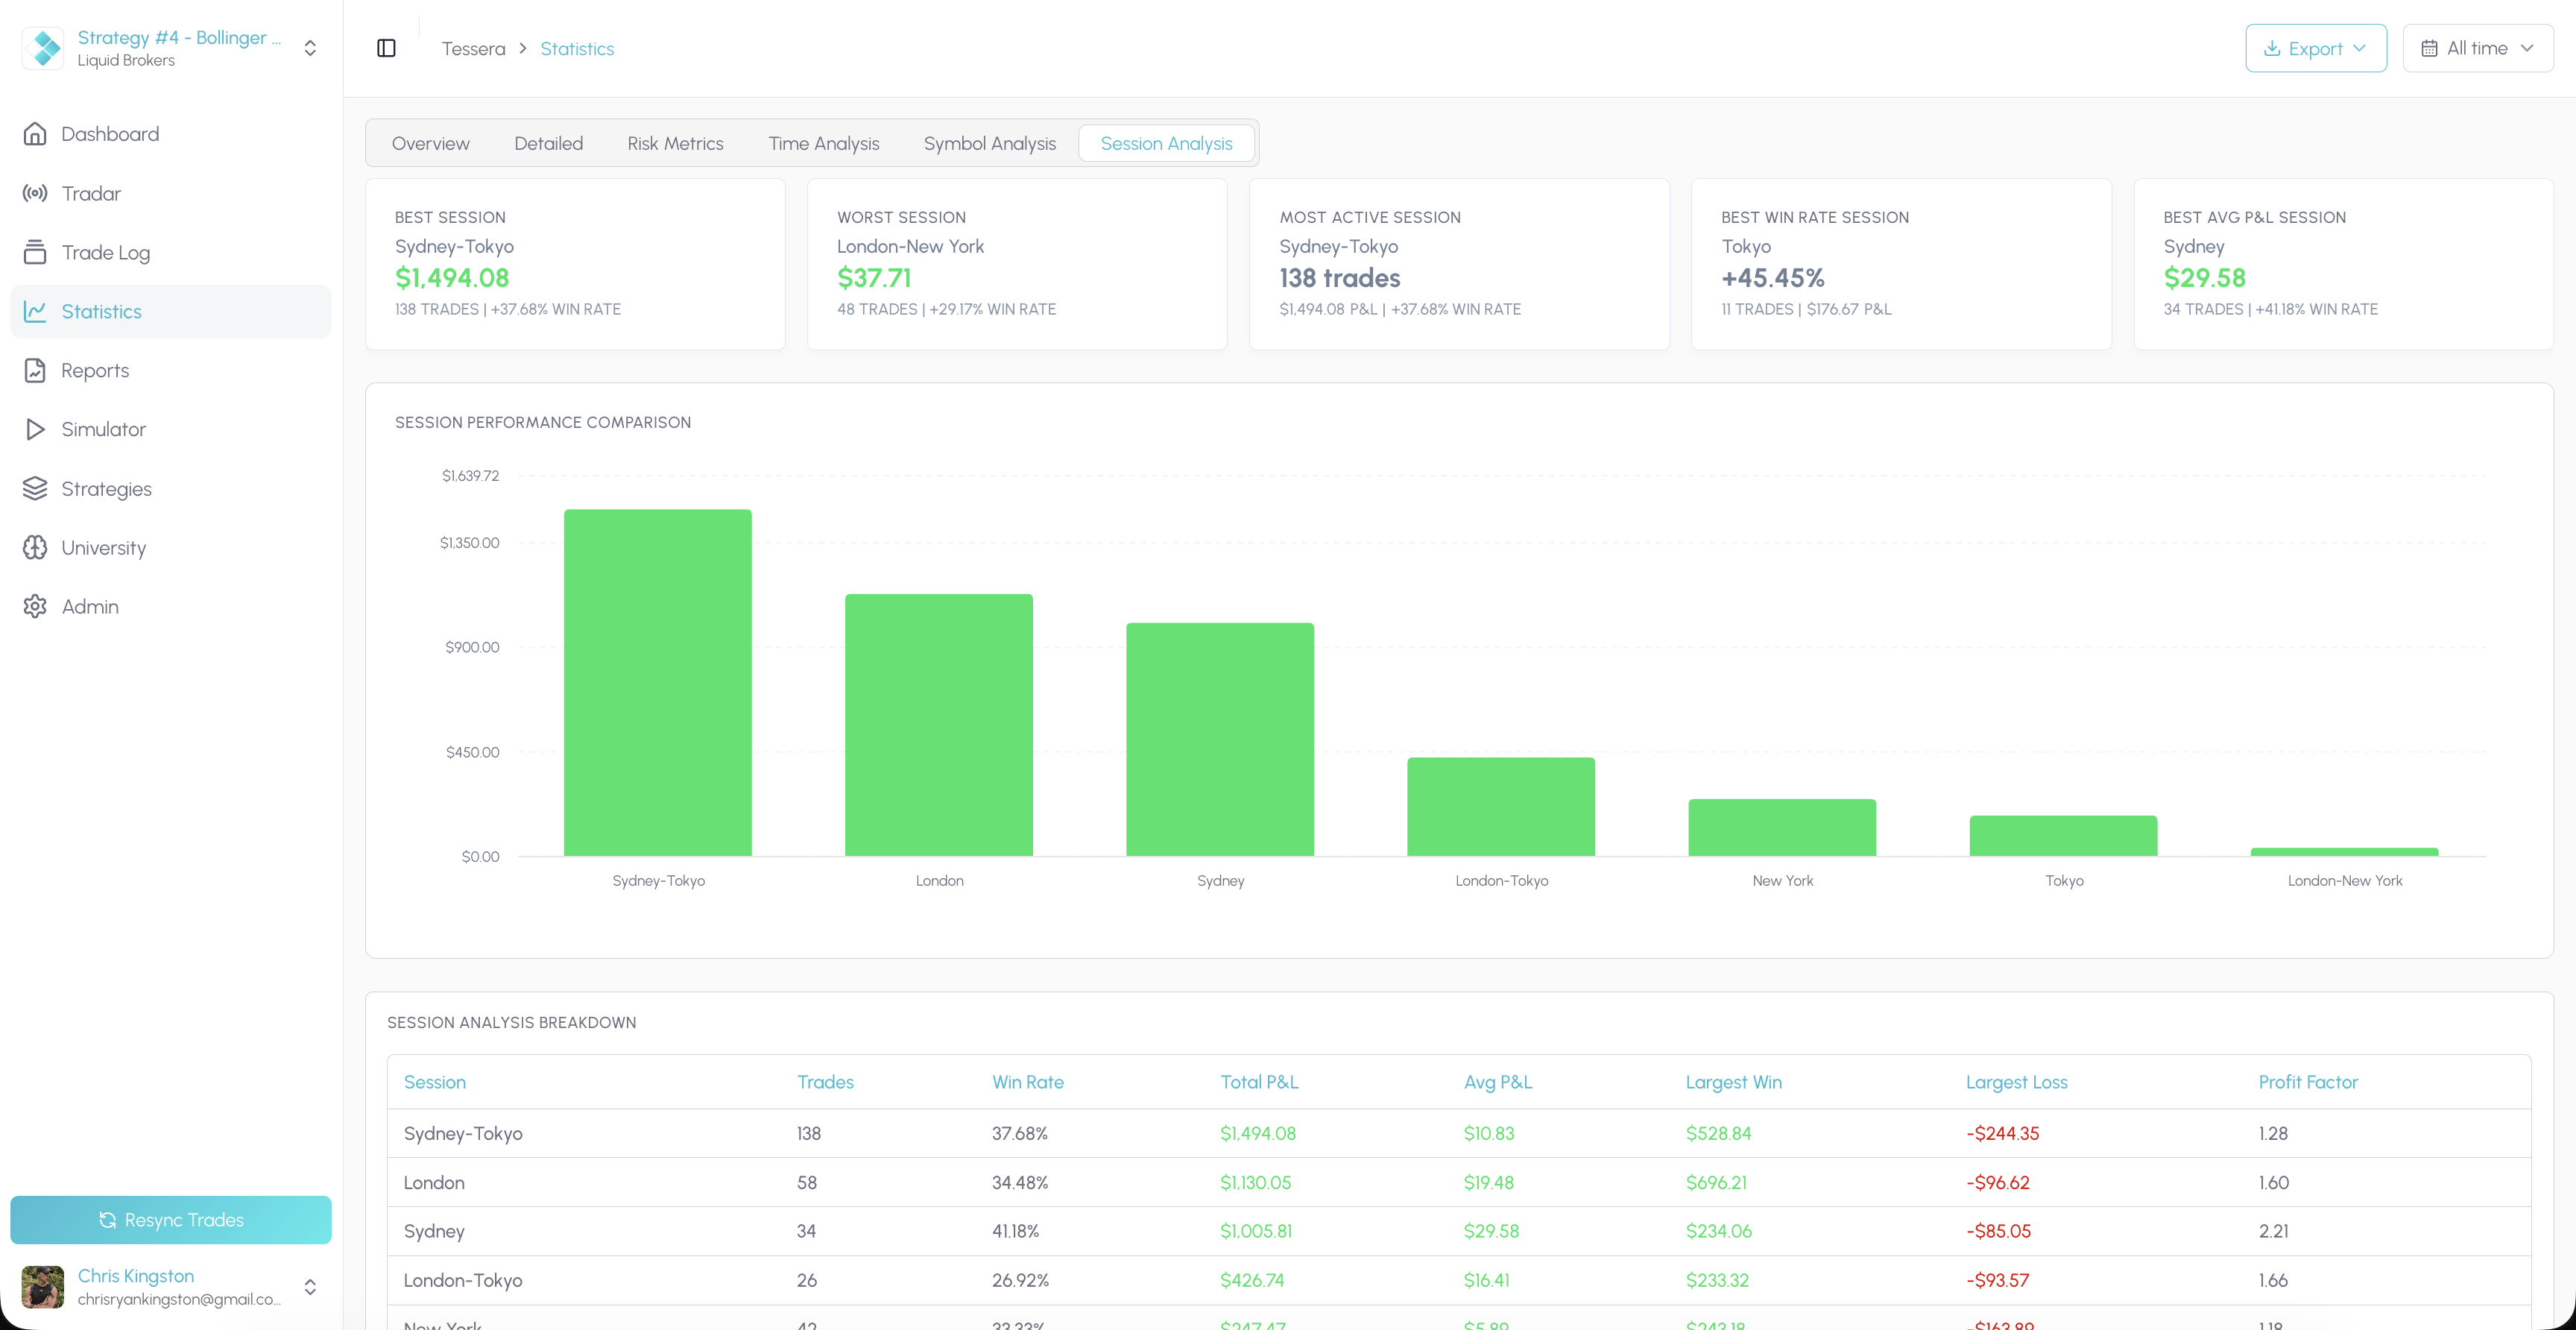
Task: Open the University brain icon
Action: pos(35,547)
